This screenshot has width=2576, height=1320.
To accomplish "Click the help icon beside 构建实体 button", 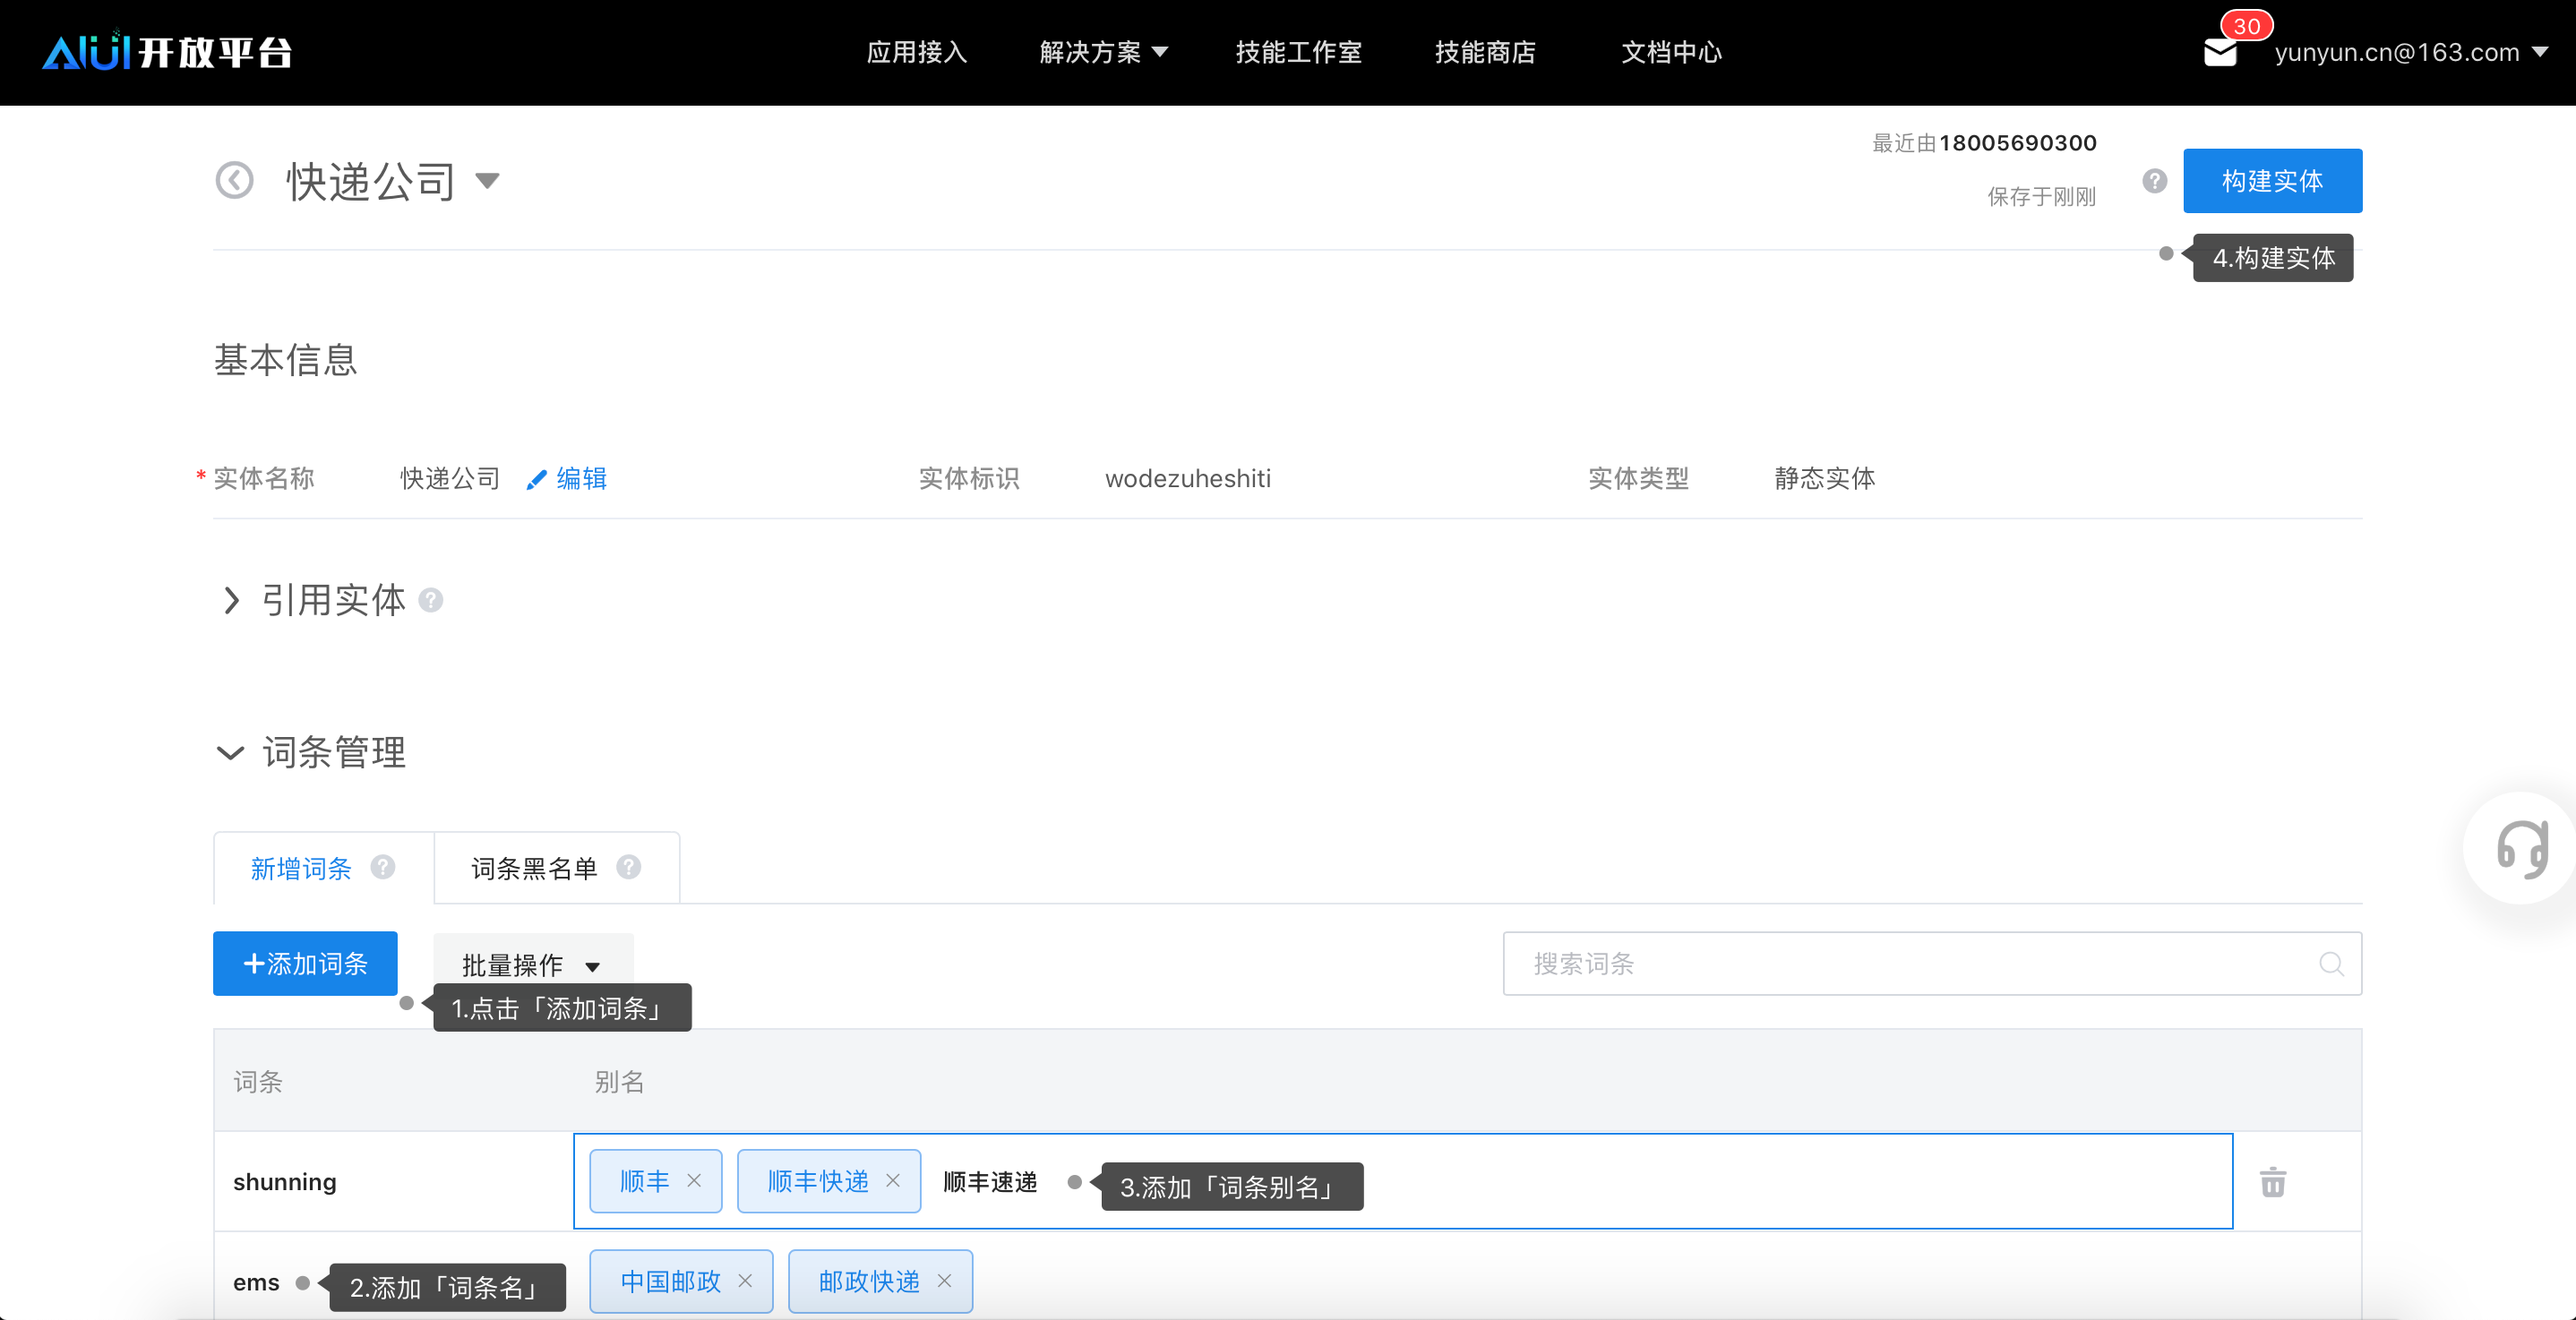I will coord(2154,181).
